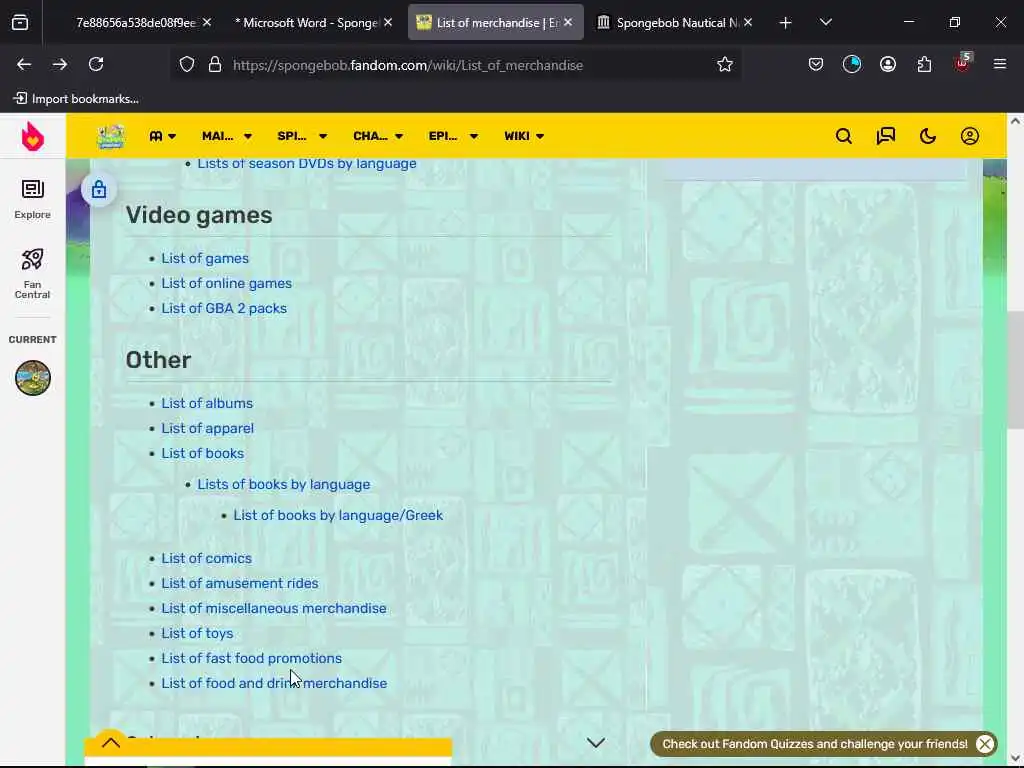Go back with the browser back arrow
The height and width of the screenshot is (768, 1024).
pos(24,64)
